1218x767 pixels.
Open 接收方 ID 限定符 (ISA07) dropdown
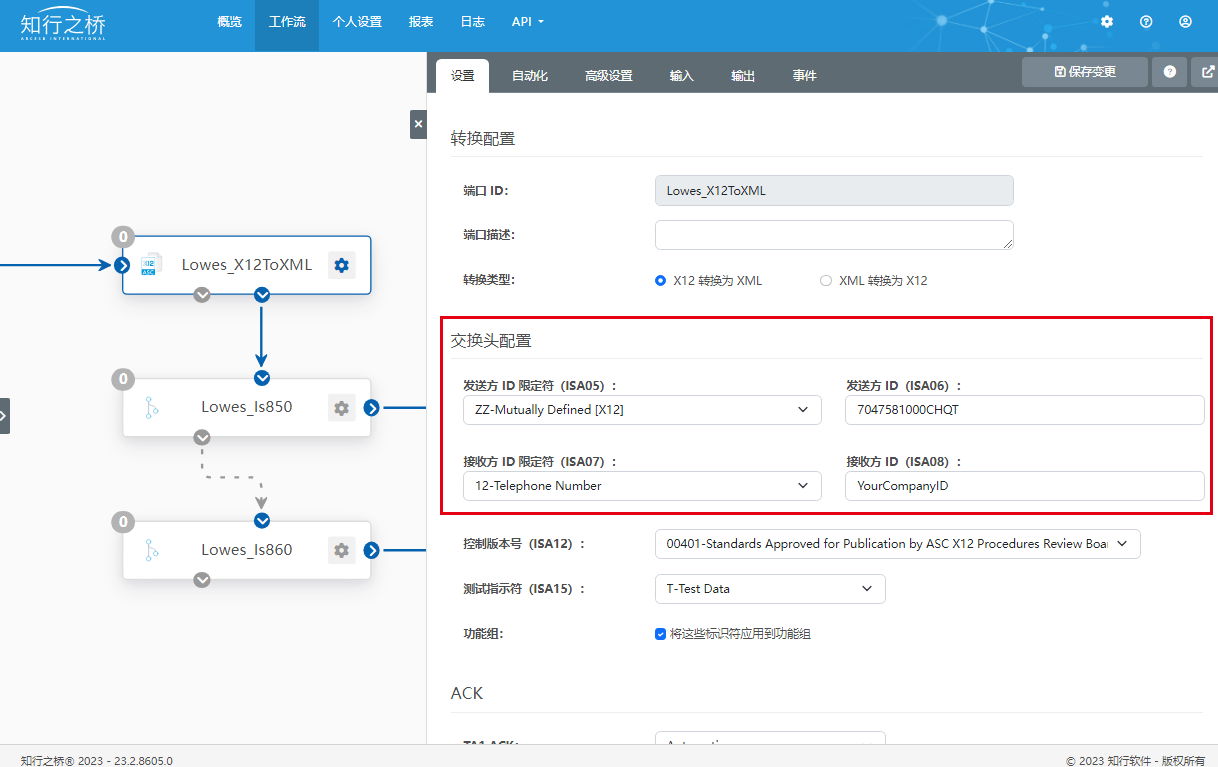pos(641,486)
